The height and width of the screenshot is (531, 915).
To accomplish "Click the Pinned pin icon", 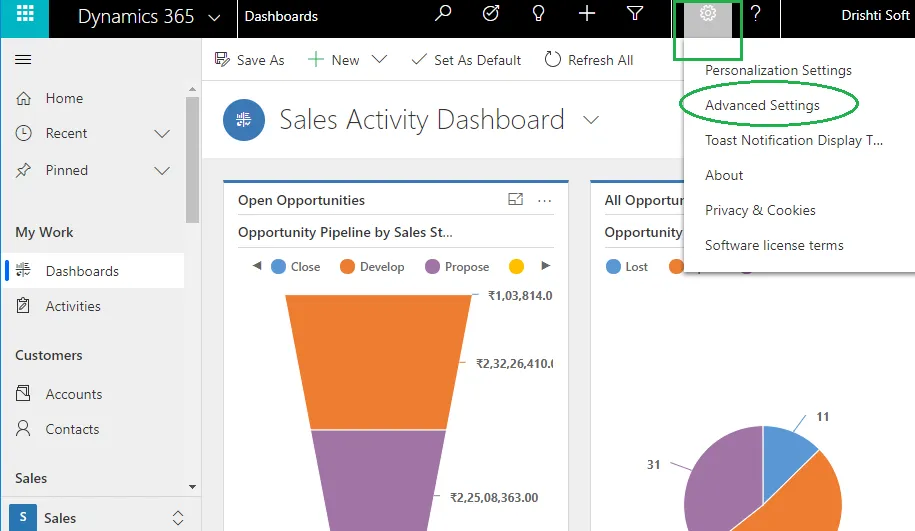I will [23, 170].
